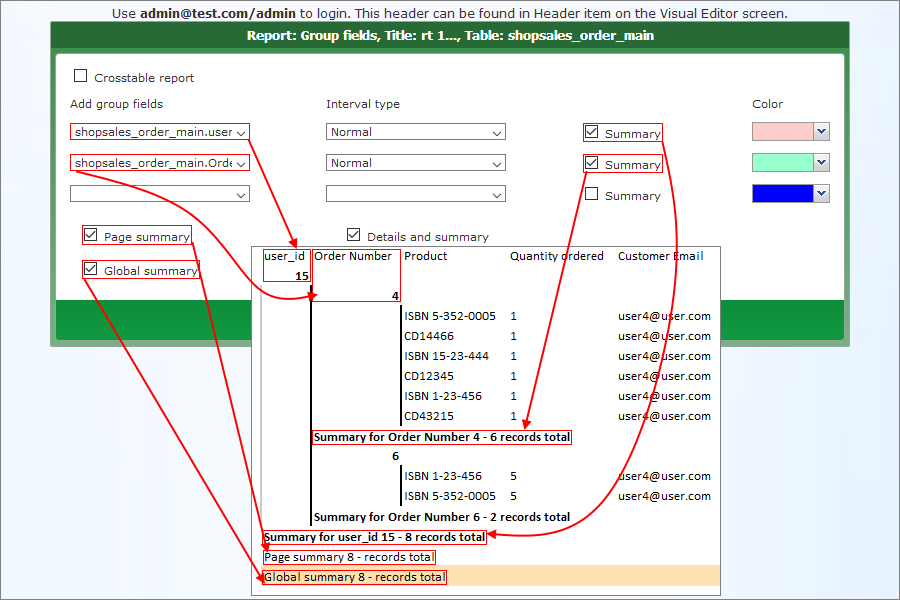This screenshot has height=600, width=900.
Task: Open the second group field dropdown (Order Number)
Action: click(160, 163)
